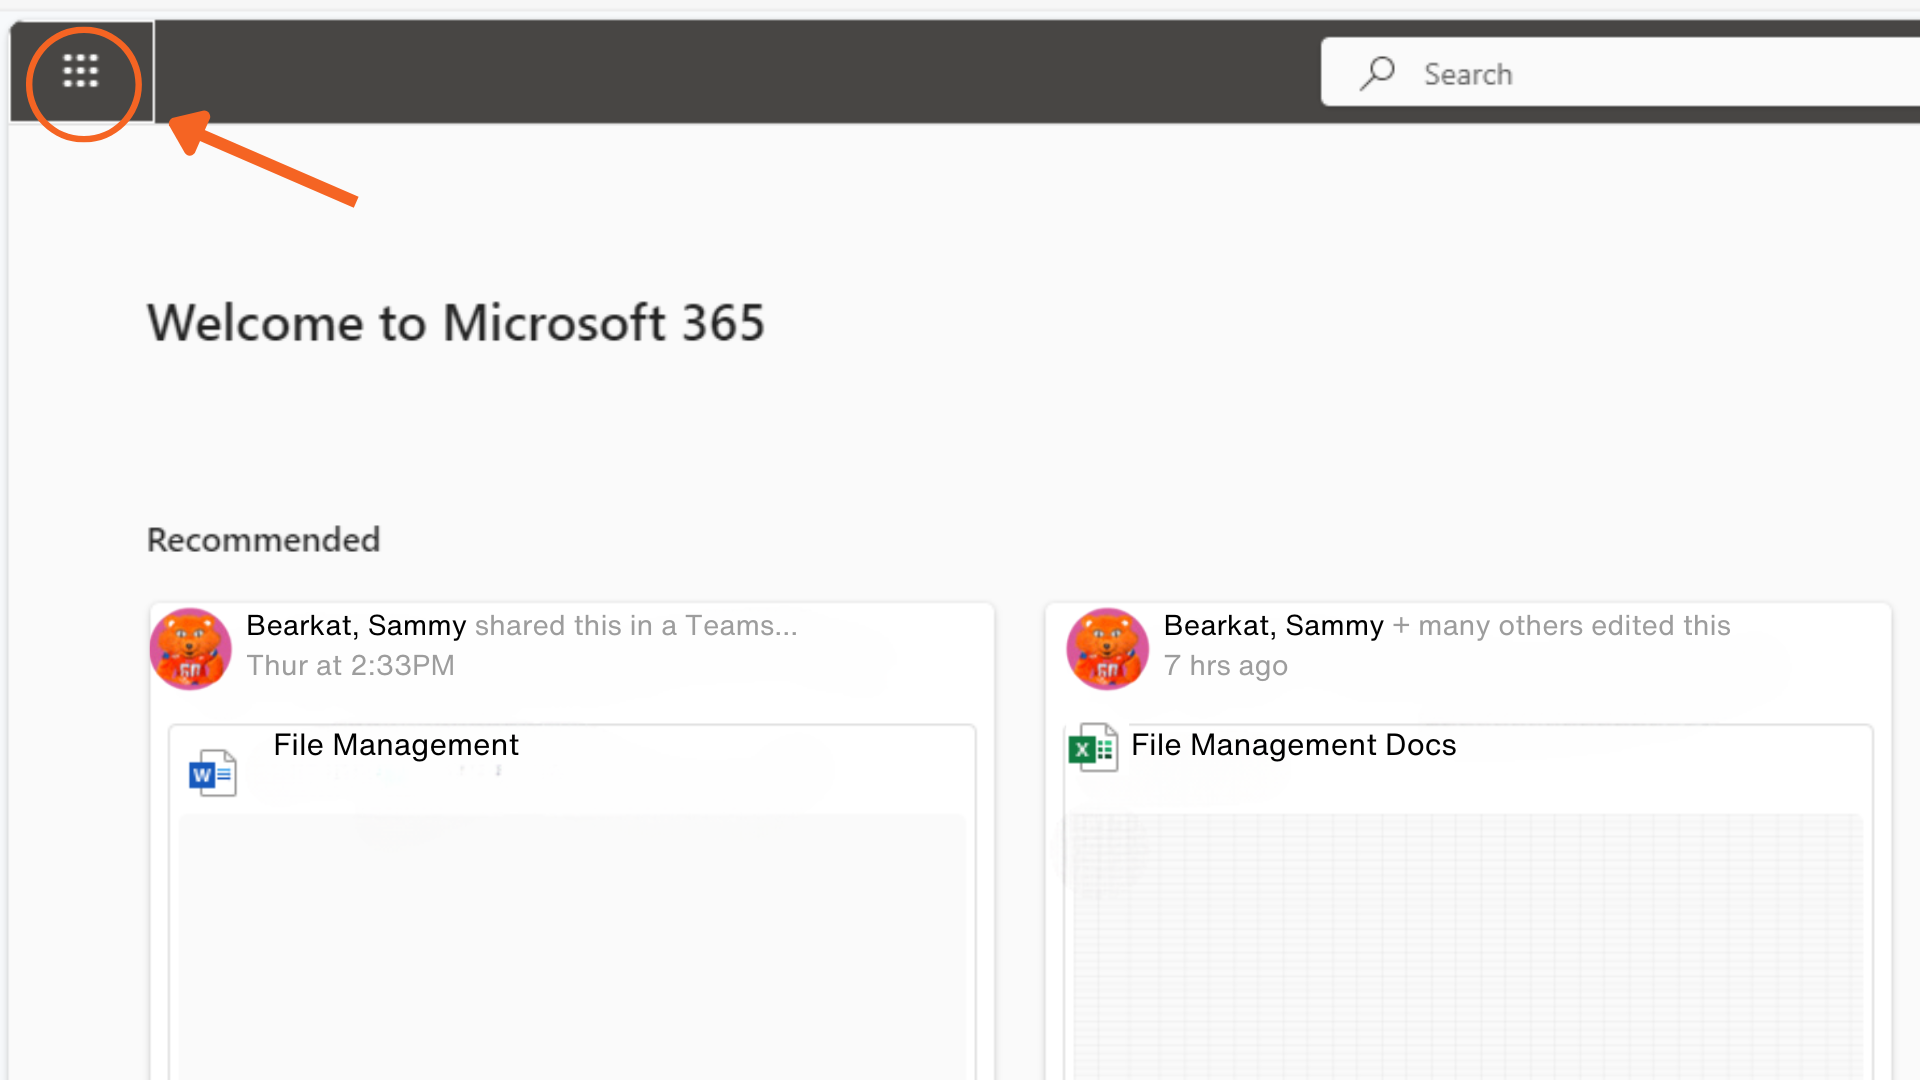Click the grid waffle icon in the top bar

81,71
